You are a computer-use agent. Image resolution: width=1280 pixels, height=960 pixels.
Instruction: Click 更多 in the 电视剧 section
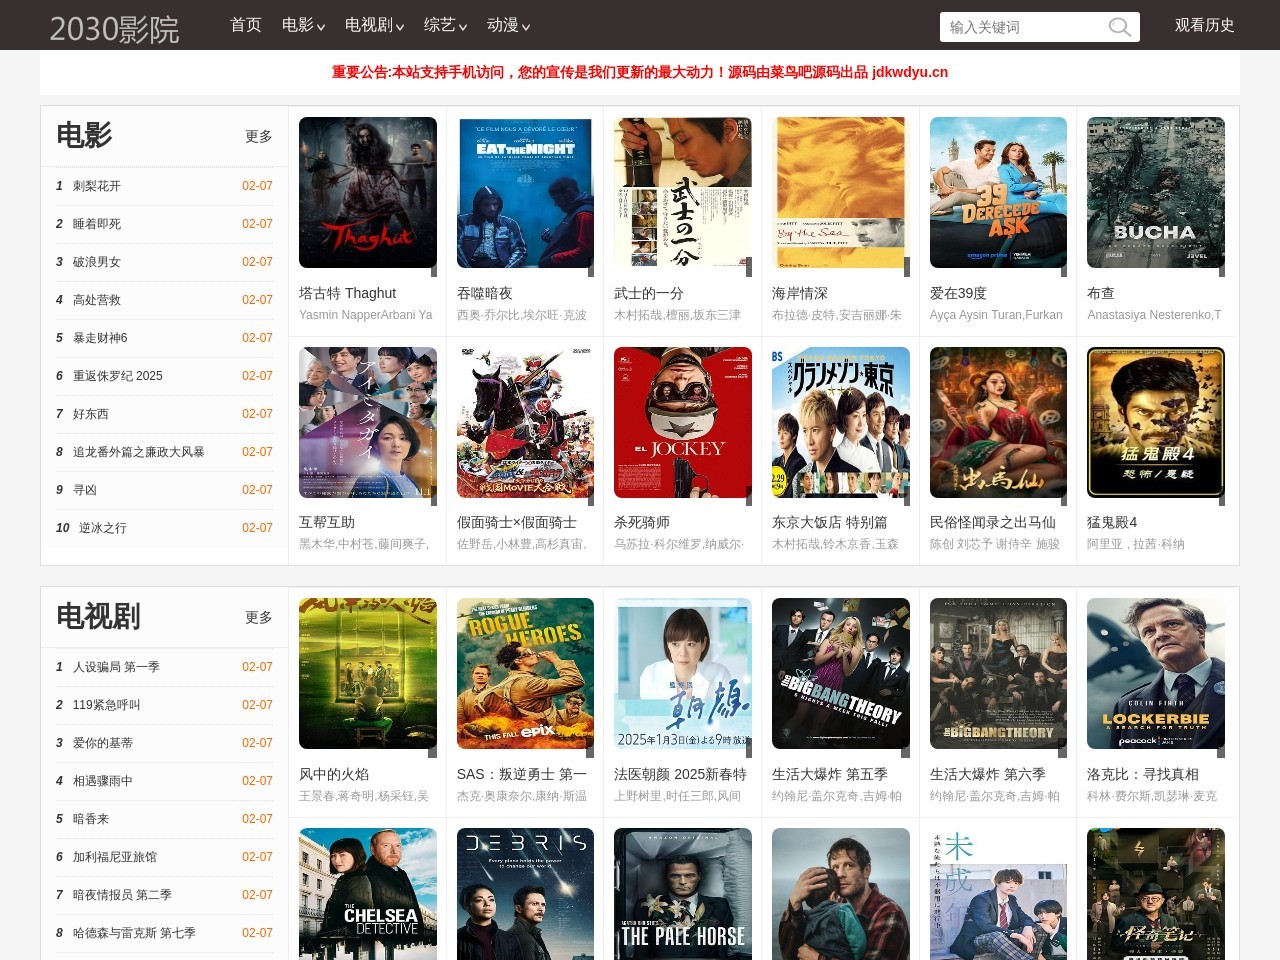(258, 617)
